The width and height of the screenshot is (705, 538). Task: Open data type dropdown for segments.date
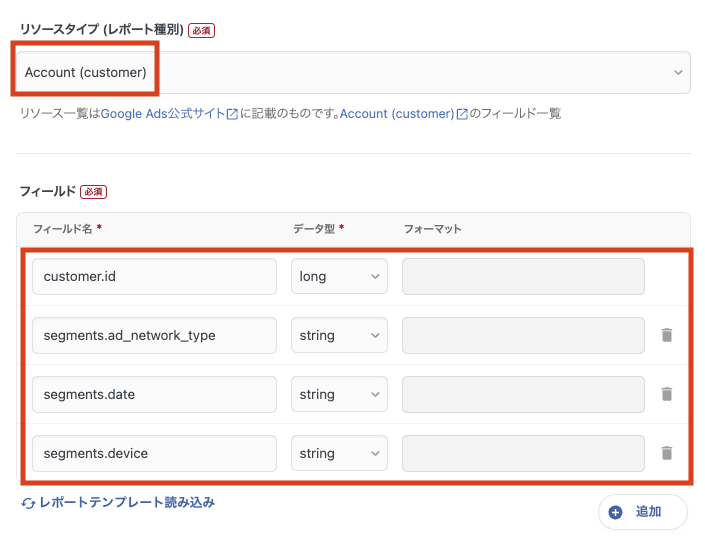pyautogui.click(x=339, y=394)
